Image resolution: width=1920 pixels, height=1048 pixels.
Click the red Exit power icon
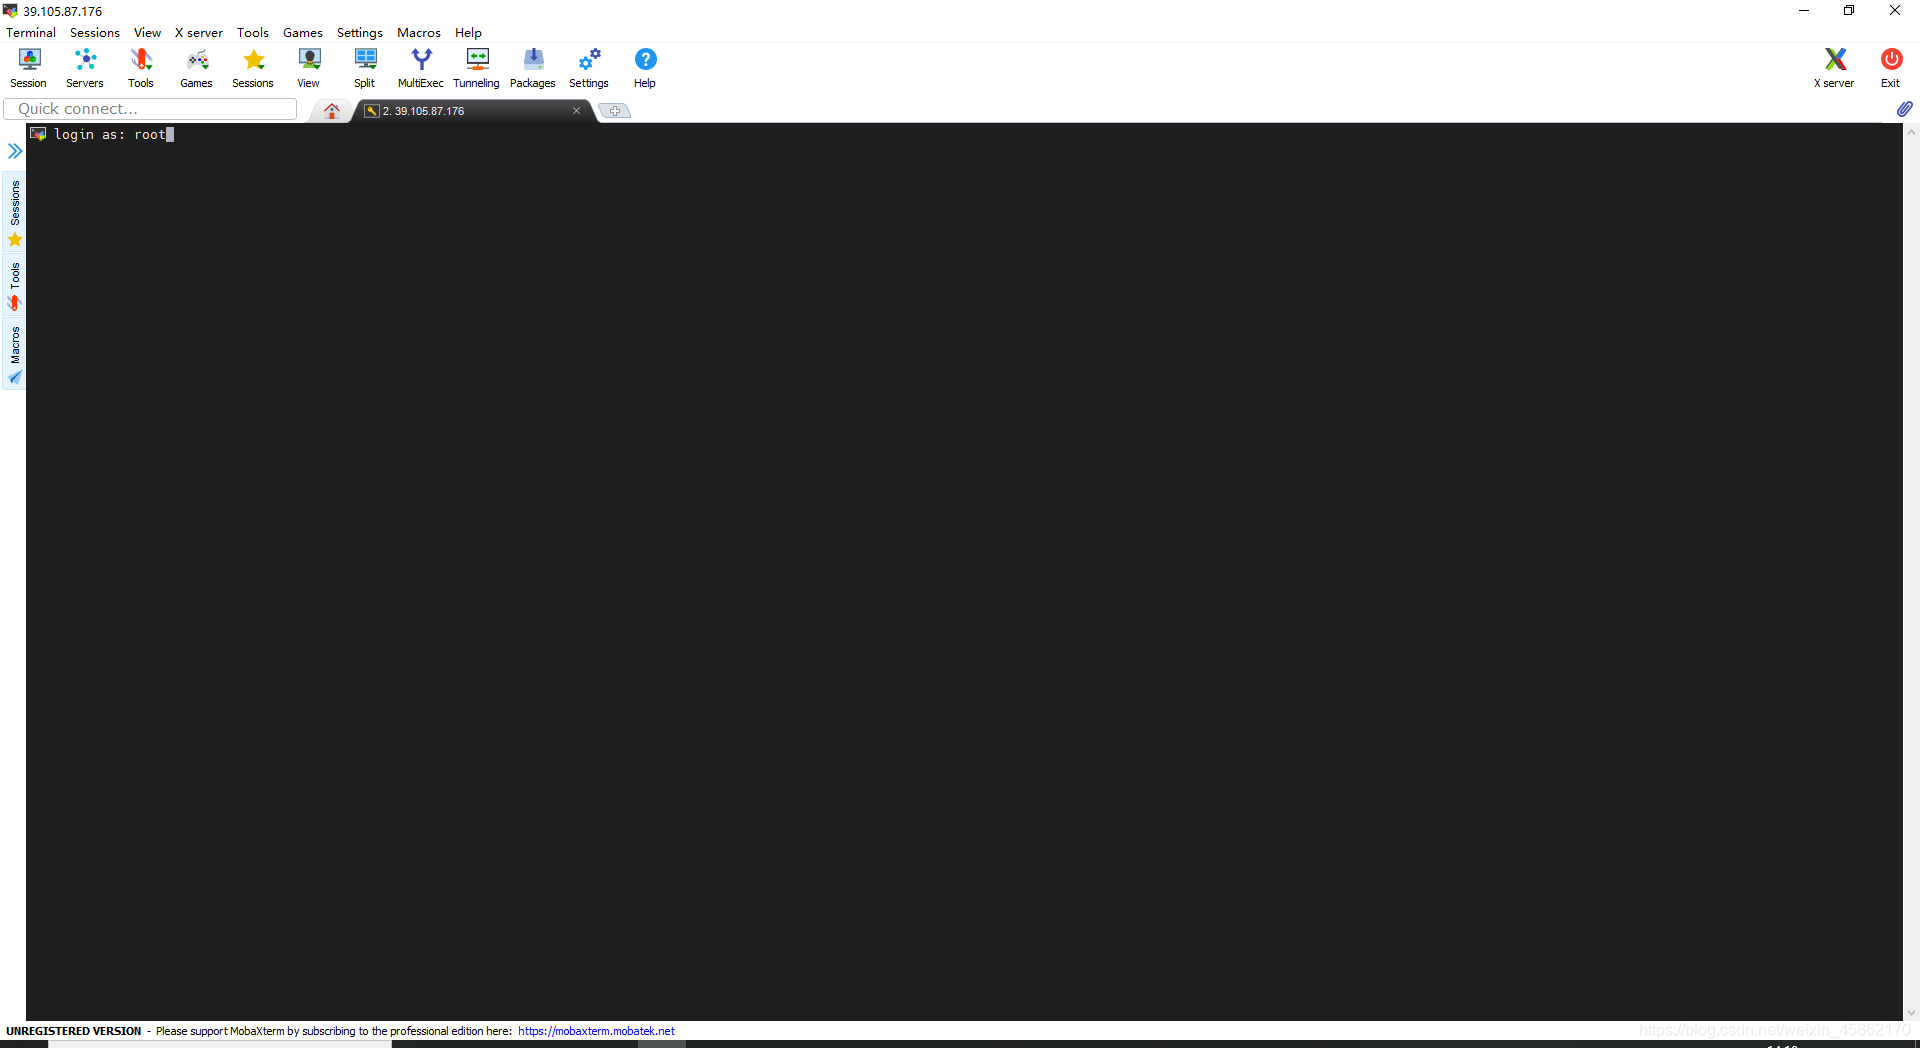click(1891, 68)
